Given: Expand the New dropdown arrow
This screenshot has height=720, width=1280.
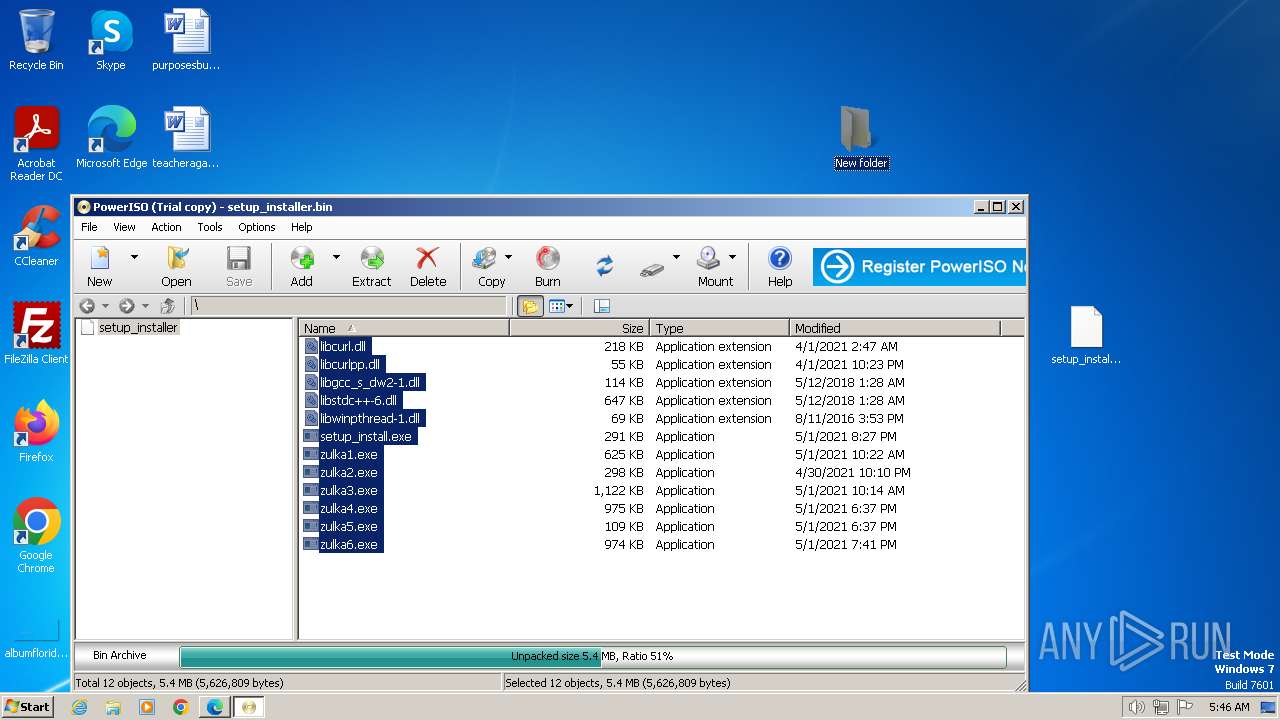Looking at the screenshot, I should point(134,258).
